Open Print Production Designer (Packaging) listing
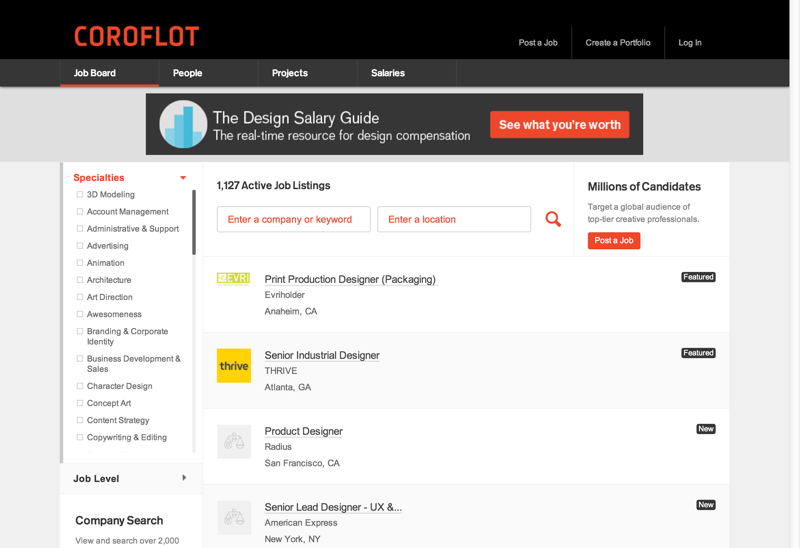800x548 pixels. pyautogui.click(x=350, y=280)
